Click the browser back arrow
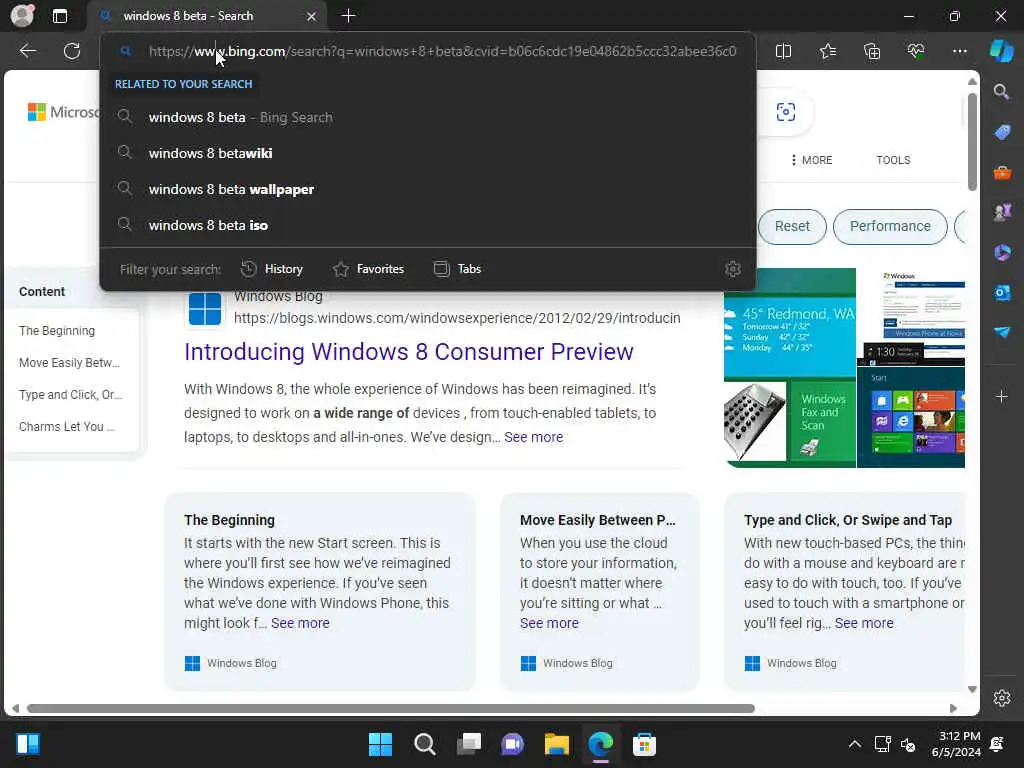Screen dimensions: 1024x768 (x=27, y=51)
